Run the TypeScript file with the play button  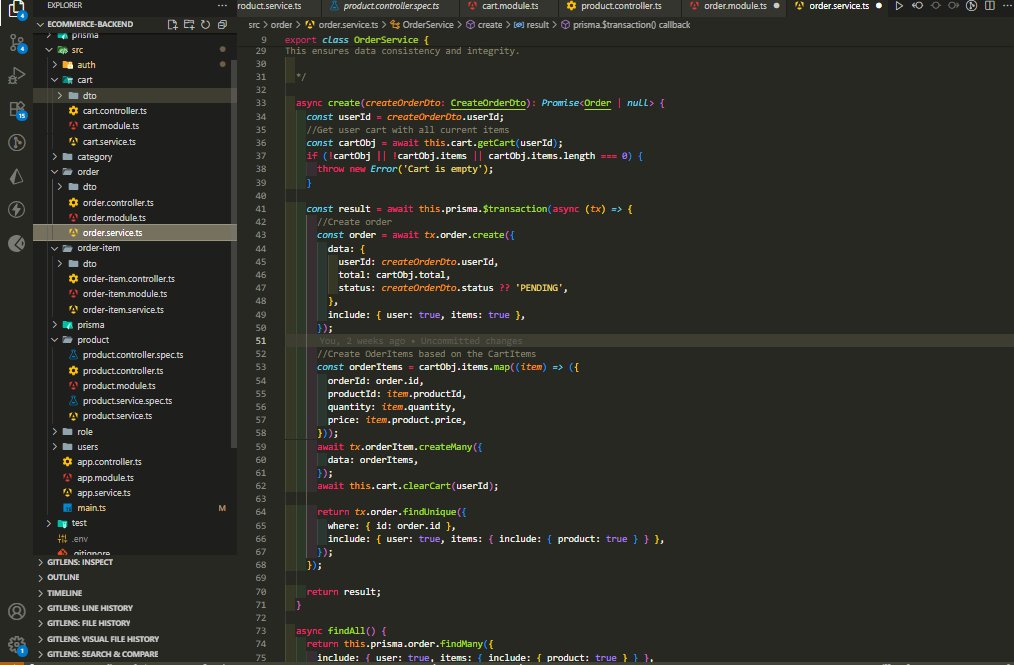[899, 6]
